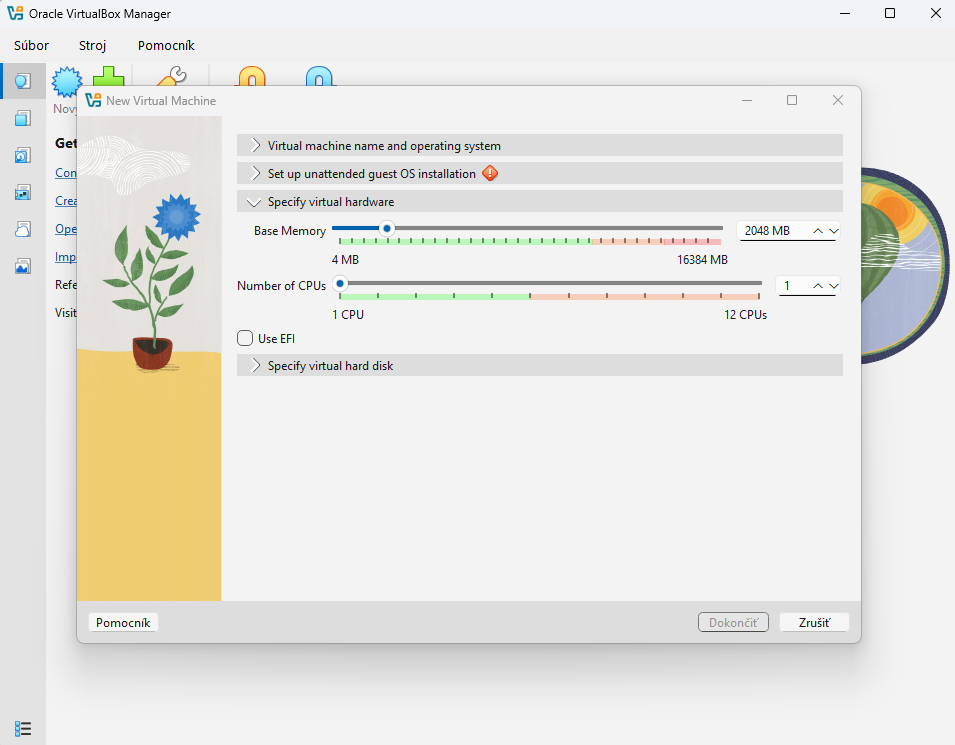The image size is (955, 745).
Task: Open the Cloud tool in the left sidebar
Action: tap(22, 229)
